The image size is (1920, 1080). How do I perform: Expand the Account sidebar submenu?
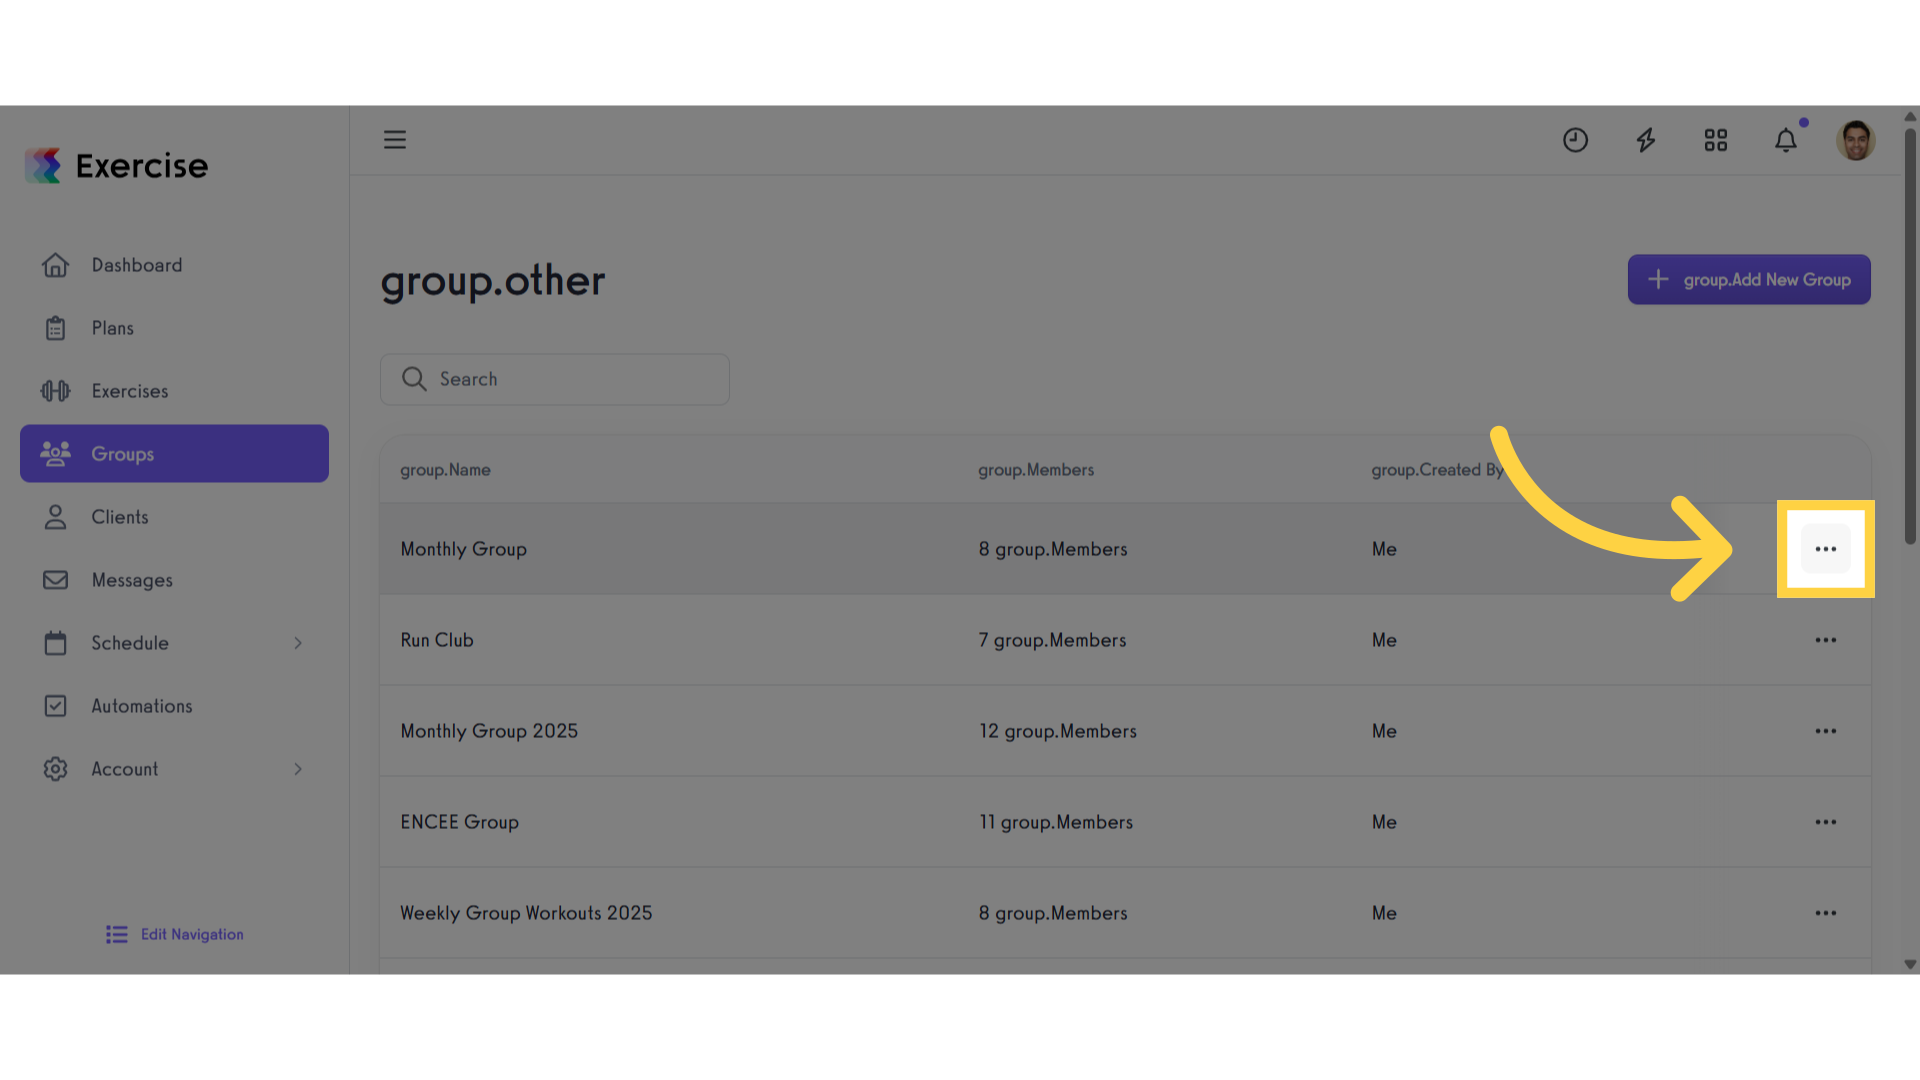coord(298,769)
